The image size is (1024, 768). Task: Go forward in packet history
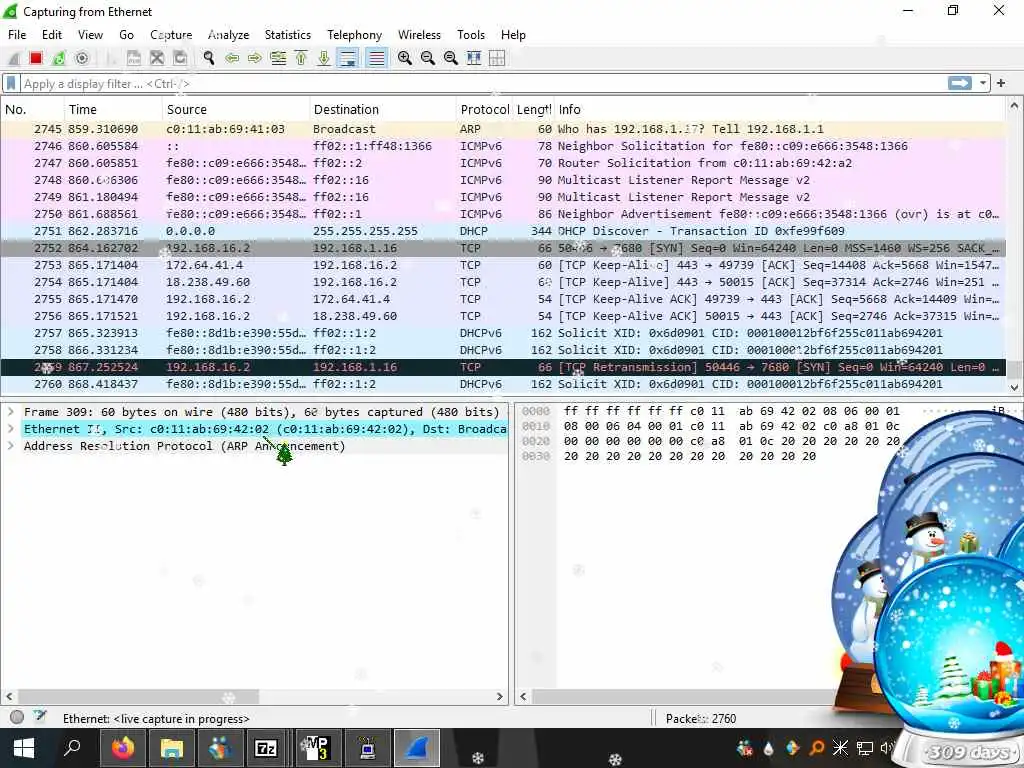click(x=255, y=58)
